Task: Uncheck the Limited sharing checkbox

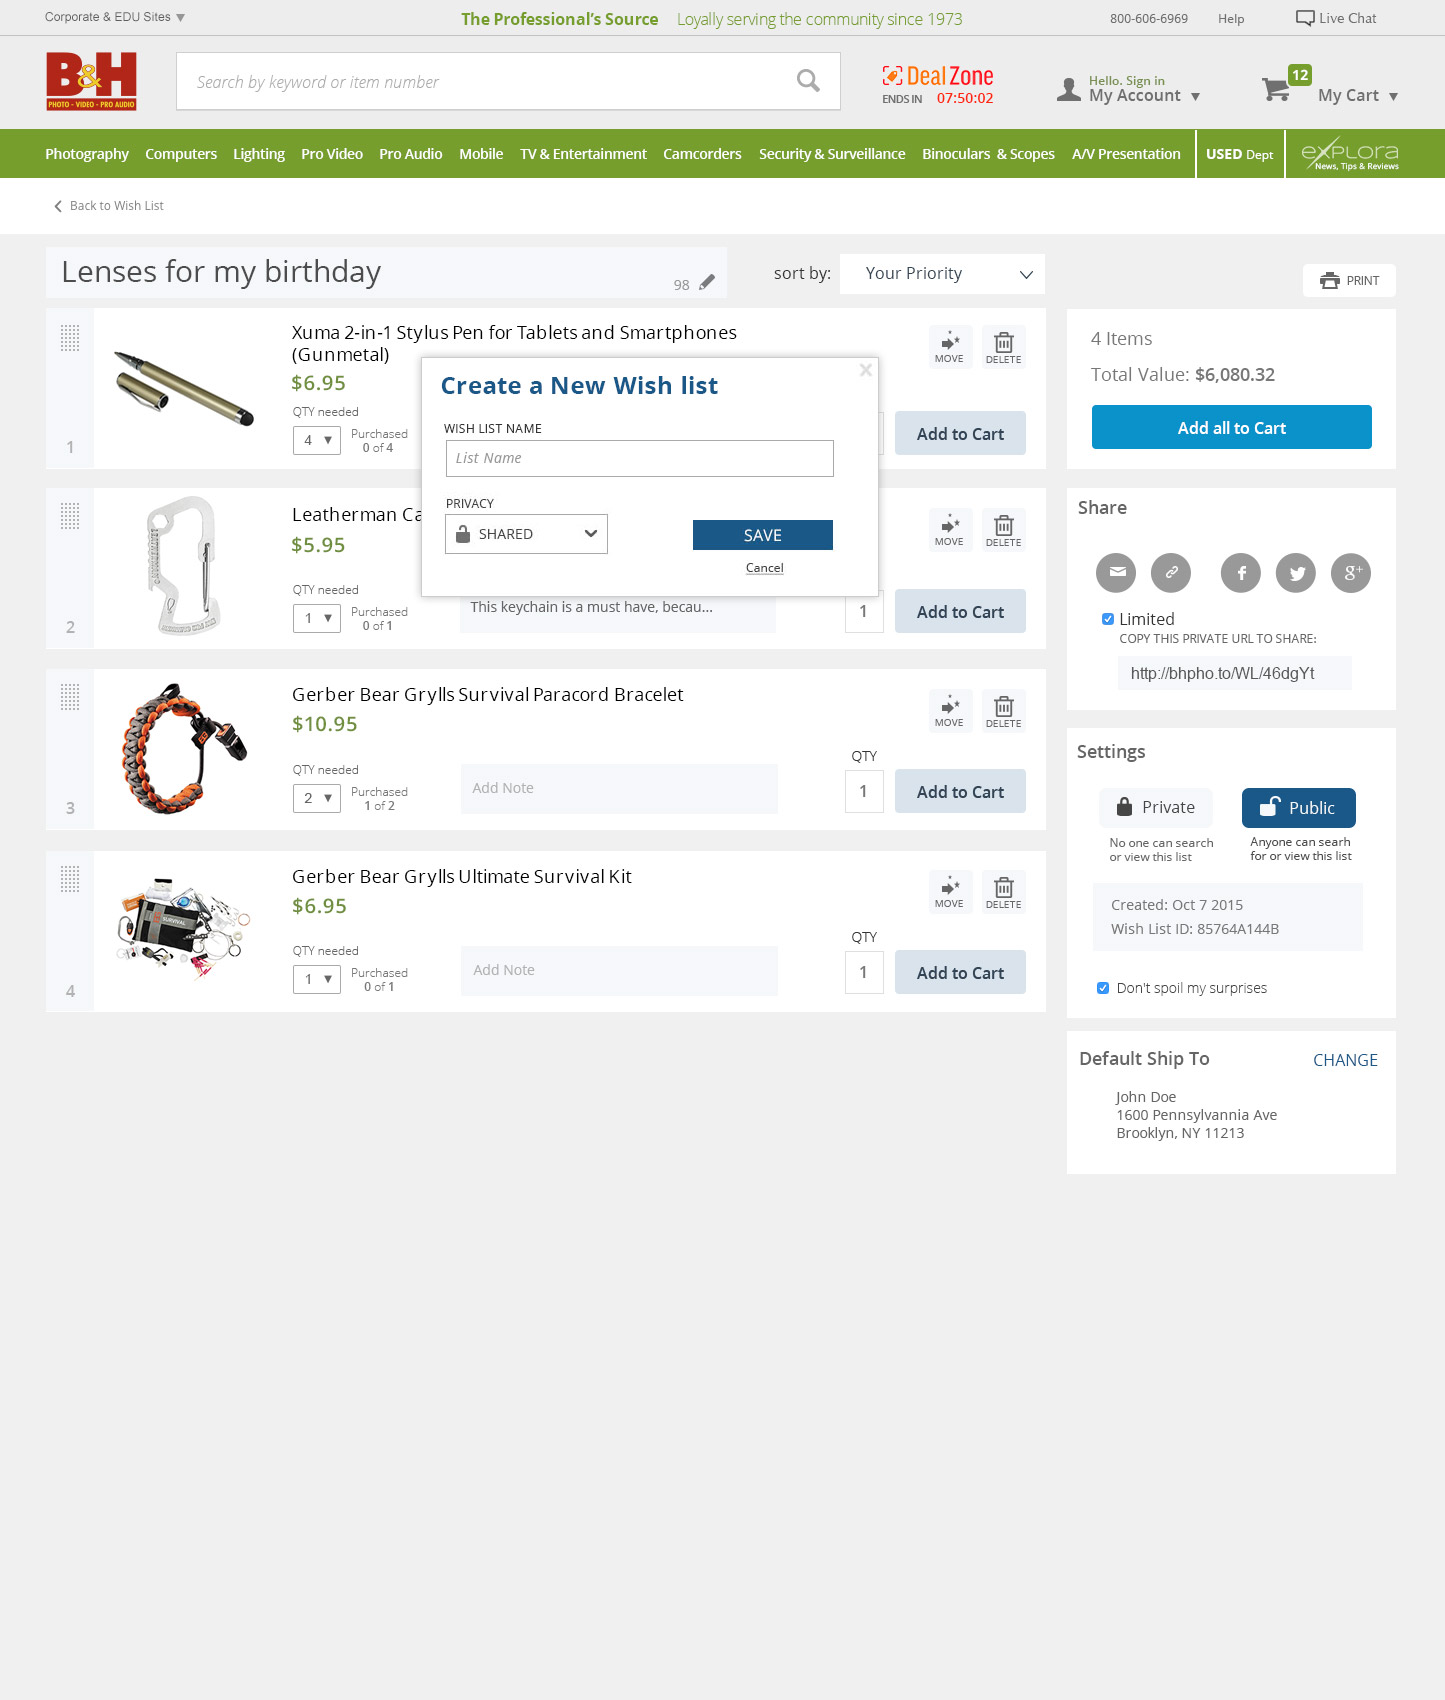Action: [1108, 619]
